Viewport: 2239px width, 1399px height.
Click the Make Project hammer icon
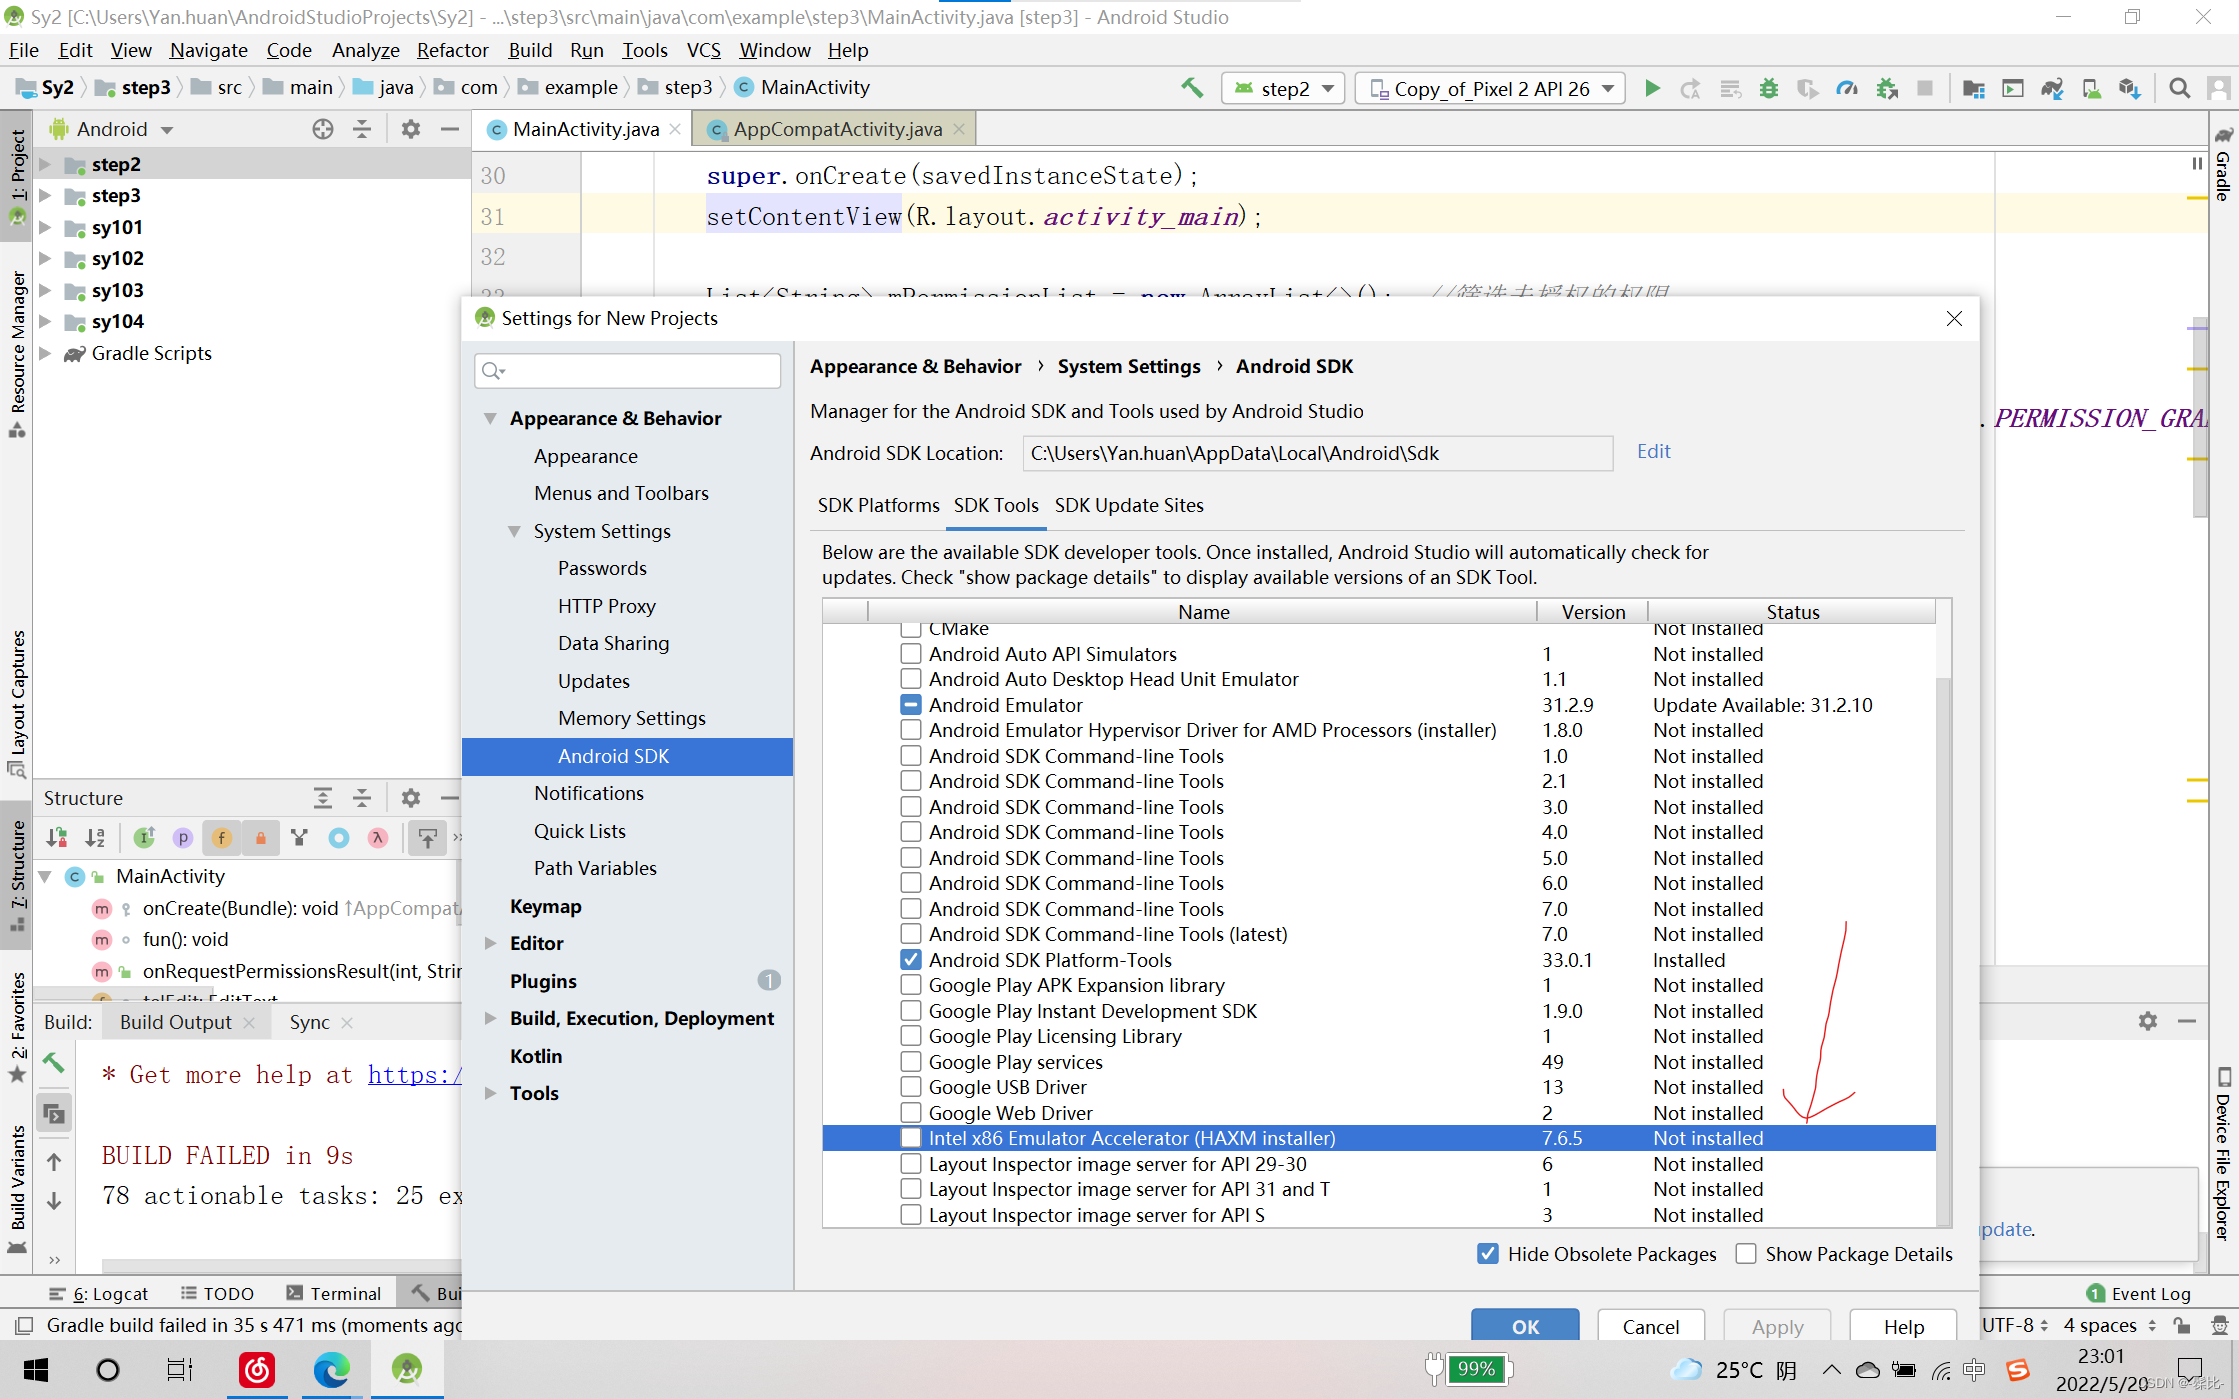[1191, 88]
